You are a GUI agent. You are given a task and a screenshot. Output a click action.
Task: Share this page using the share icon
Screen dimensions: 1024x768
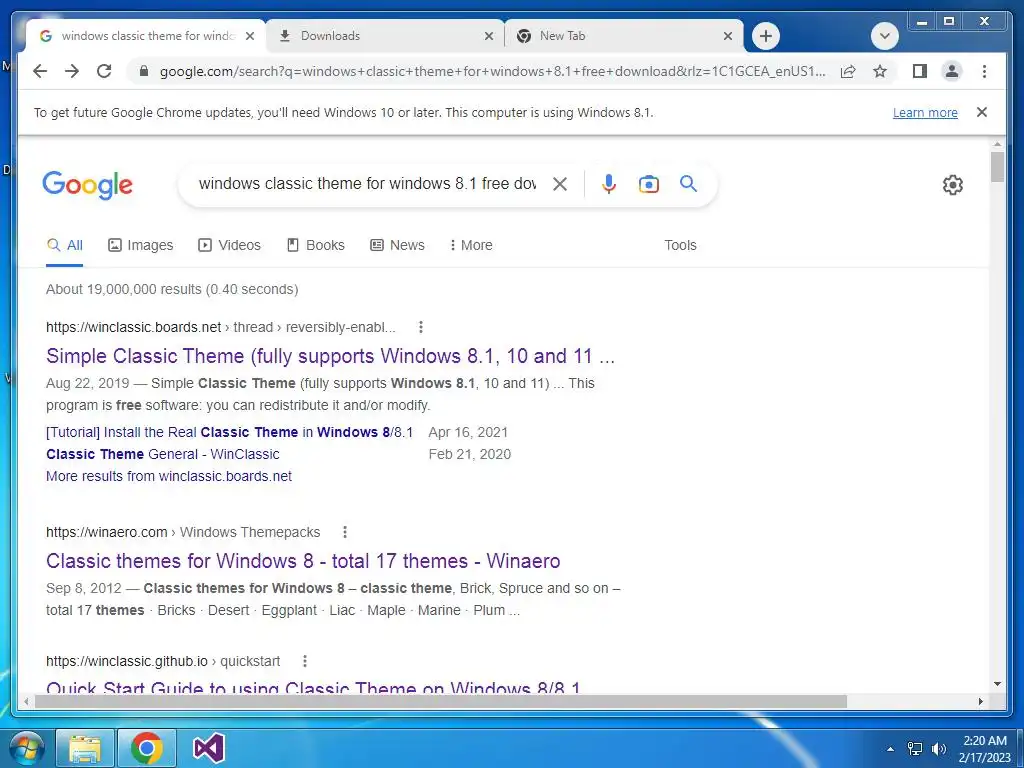coord(848,71)
